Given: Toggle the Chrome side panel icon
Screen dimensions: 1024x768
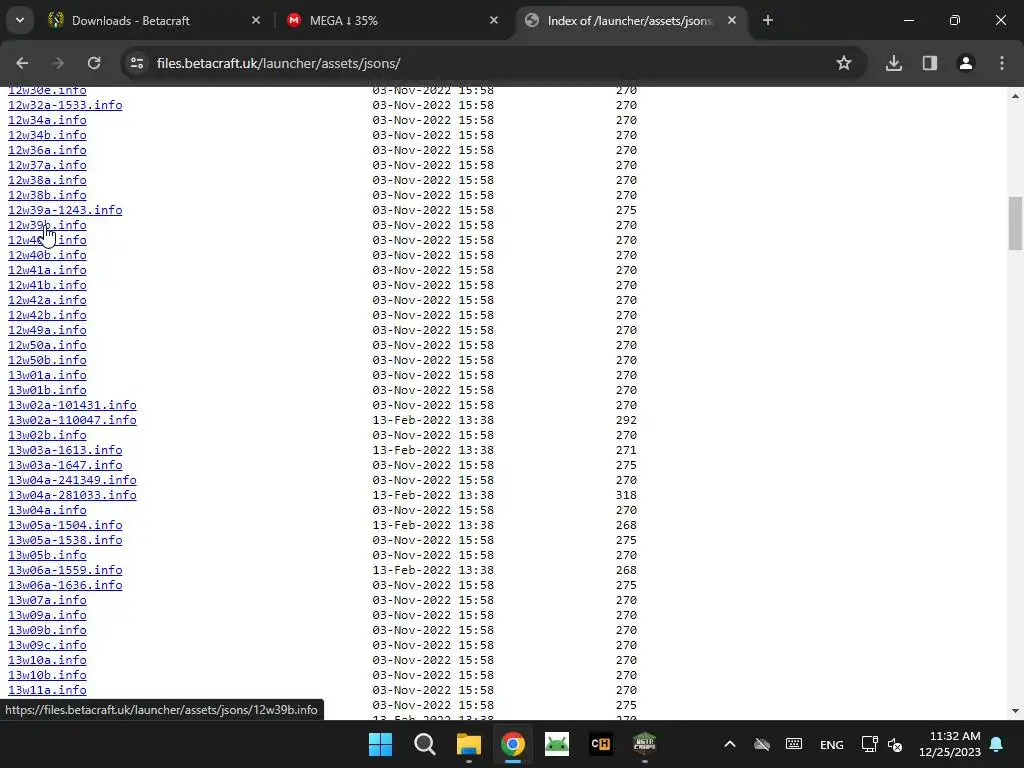Looking at the screenshot, I should coord(930,63).
